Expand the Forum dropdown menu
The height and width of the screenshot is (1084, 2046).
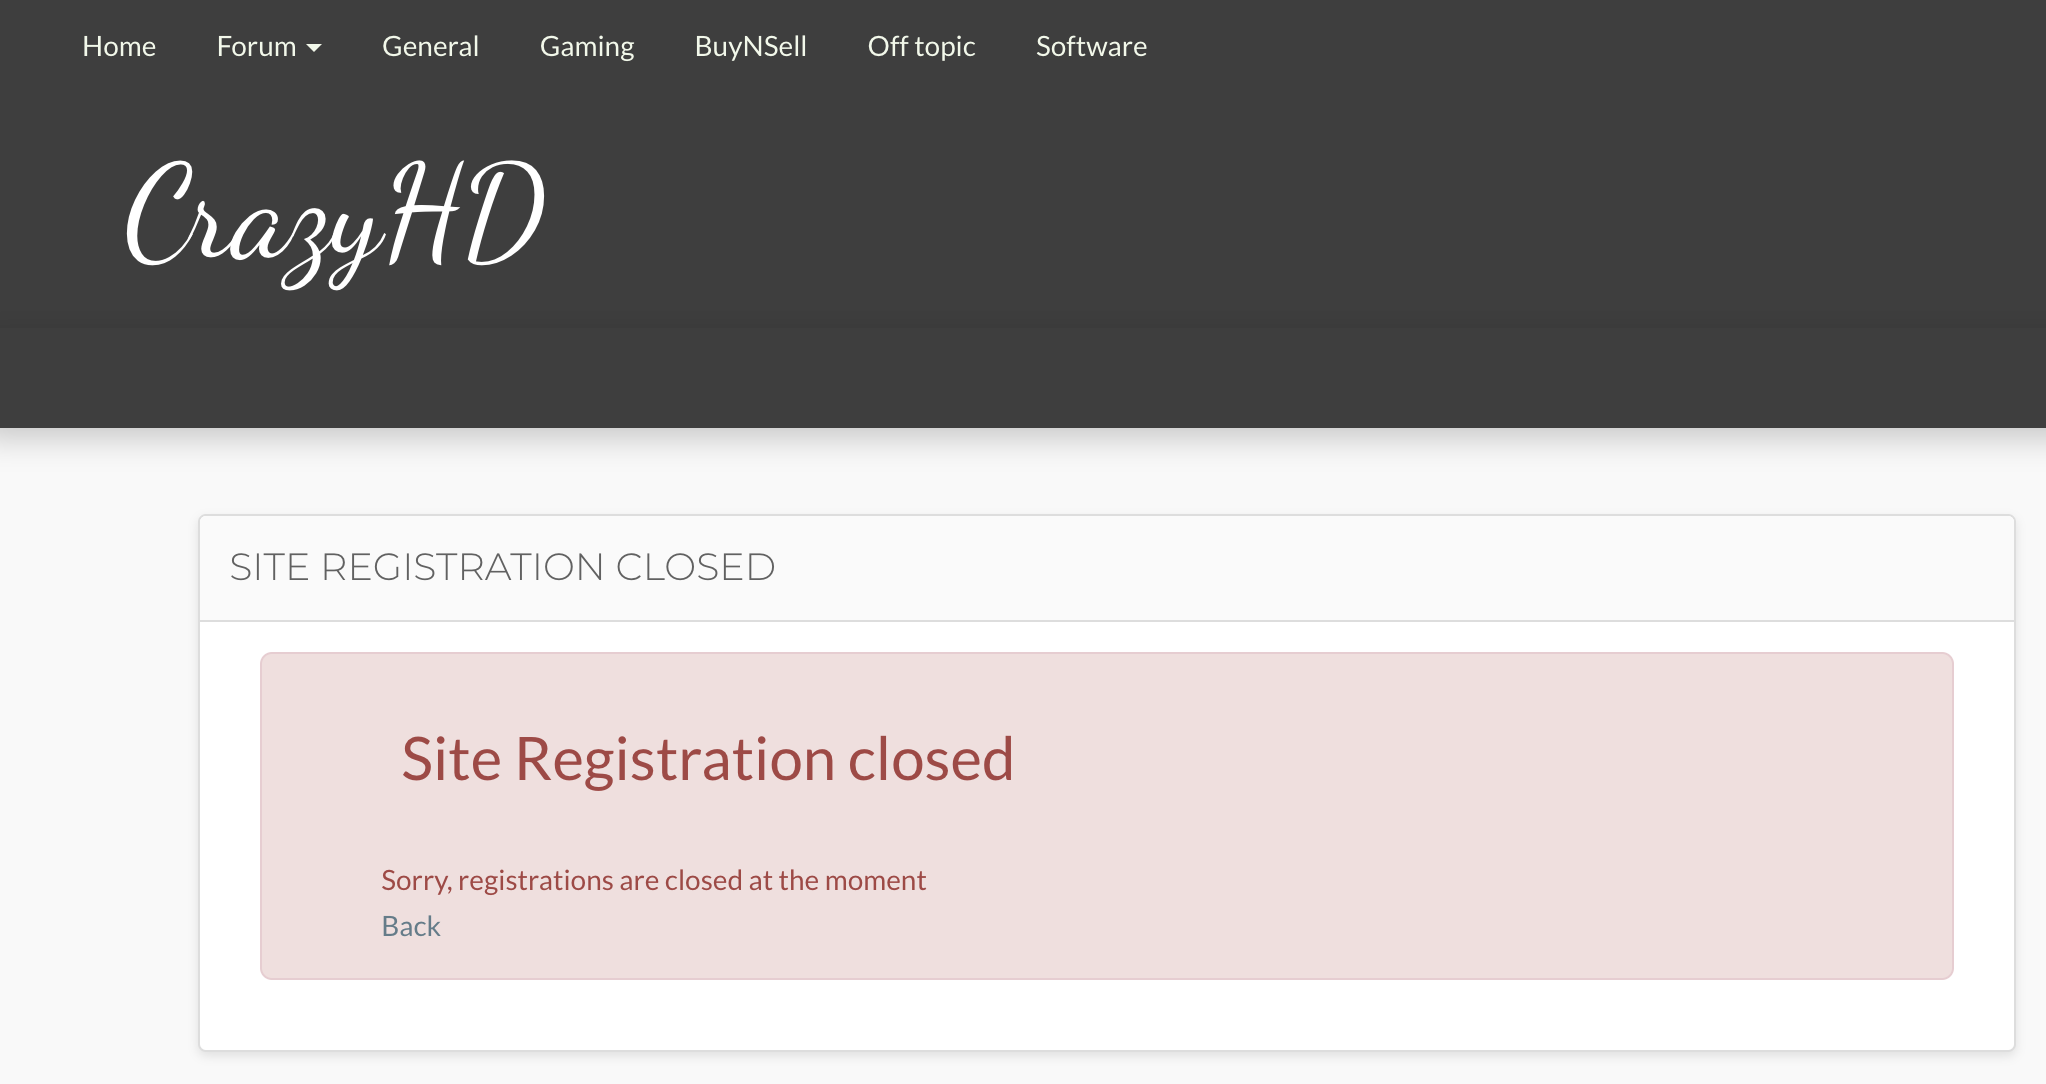pos(269,46)
